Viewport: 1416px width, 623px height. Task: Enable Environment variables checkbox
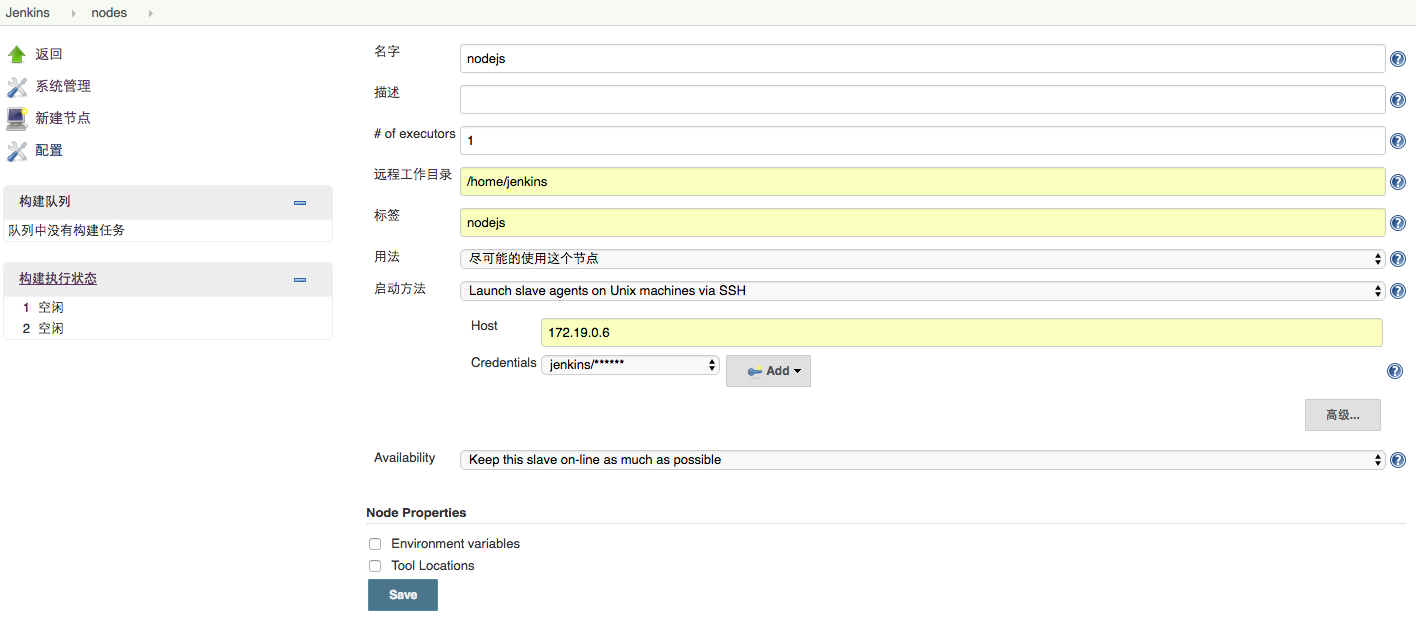pos(375,544)
